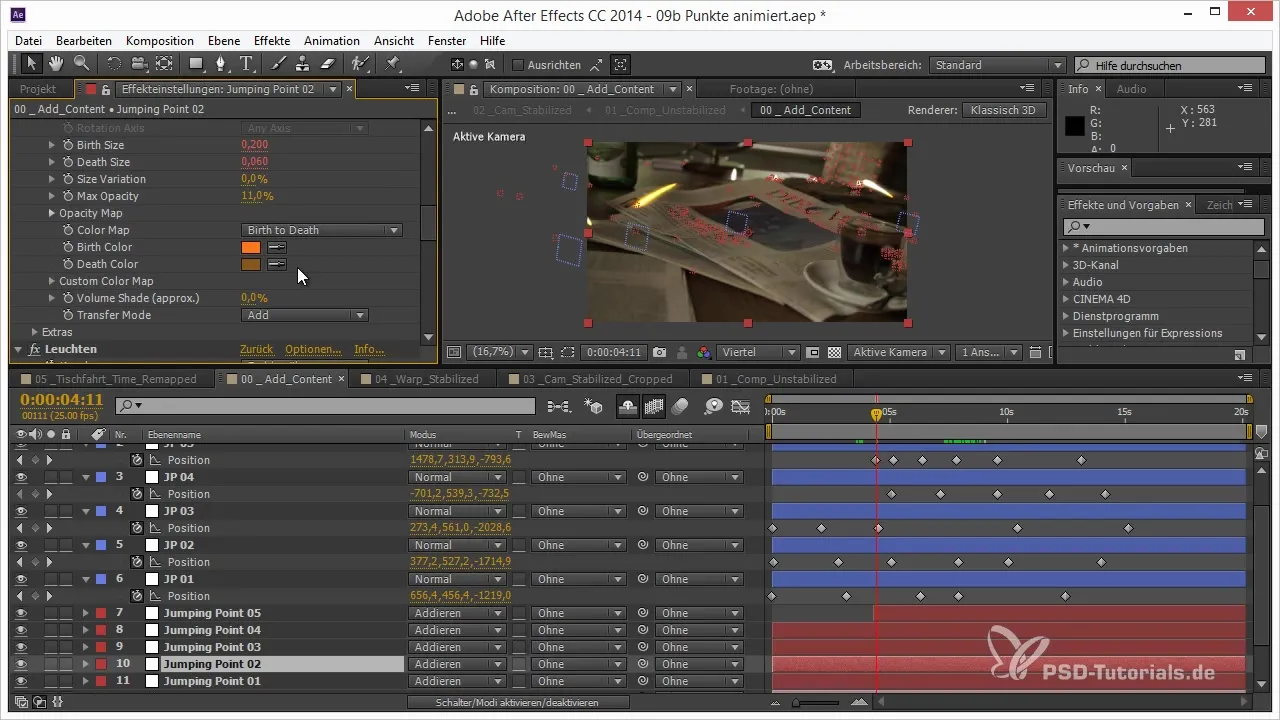Click the show channel RGB icon
Viewport: 1280px width, 720px height.
pyautogui.click(x=704, y=353)
